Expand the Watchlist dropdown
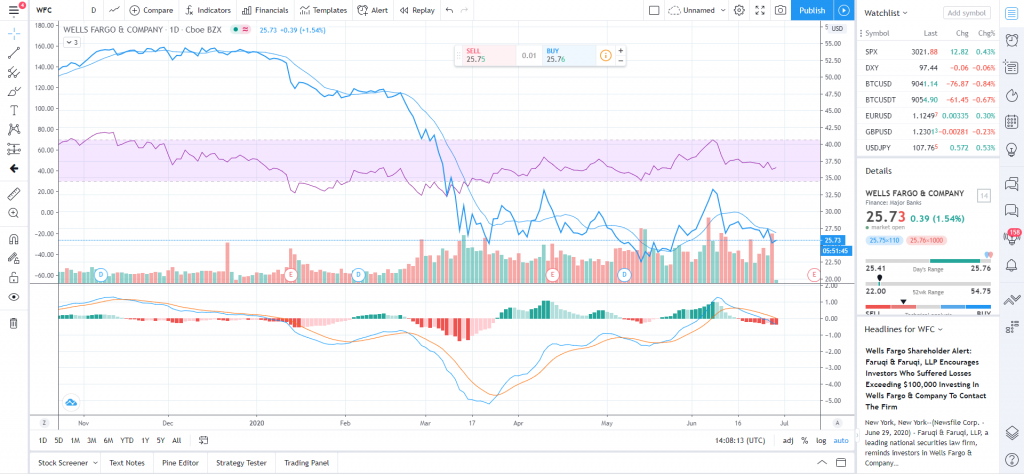 pos(886,12)
